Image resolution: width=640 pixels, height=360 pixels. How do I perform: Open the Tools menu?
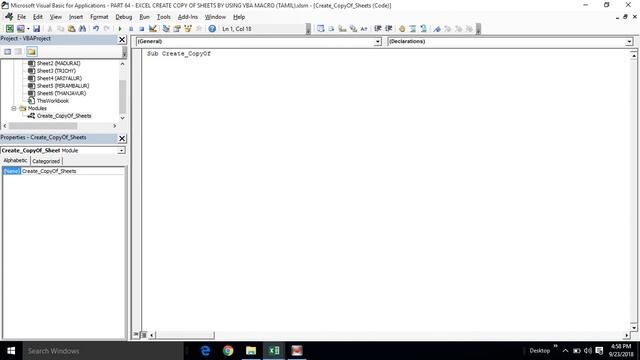click(x=164, y=17)
